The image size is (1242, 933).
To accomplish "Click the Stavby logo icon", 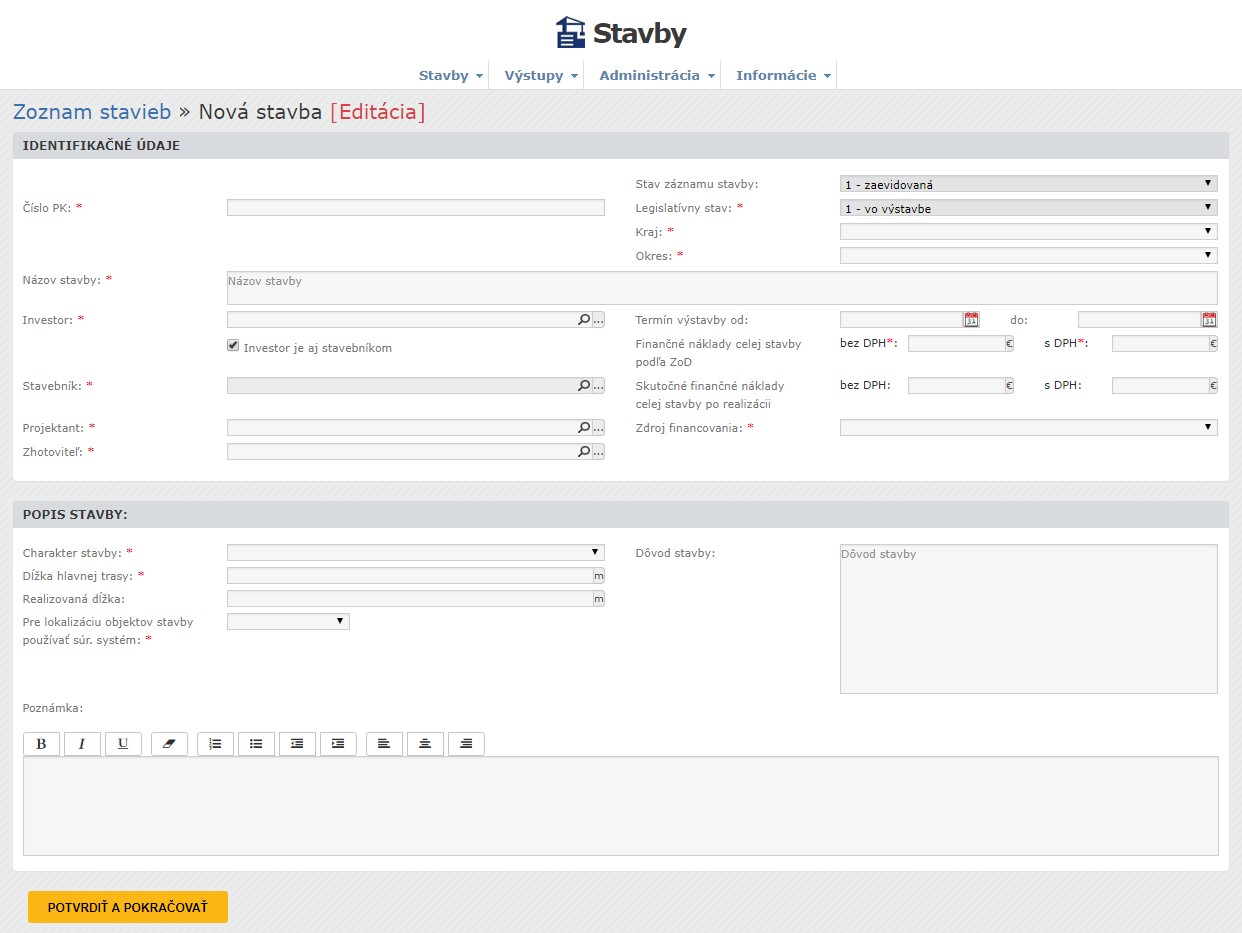I will pyautogui.click(x=570, y=33).
